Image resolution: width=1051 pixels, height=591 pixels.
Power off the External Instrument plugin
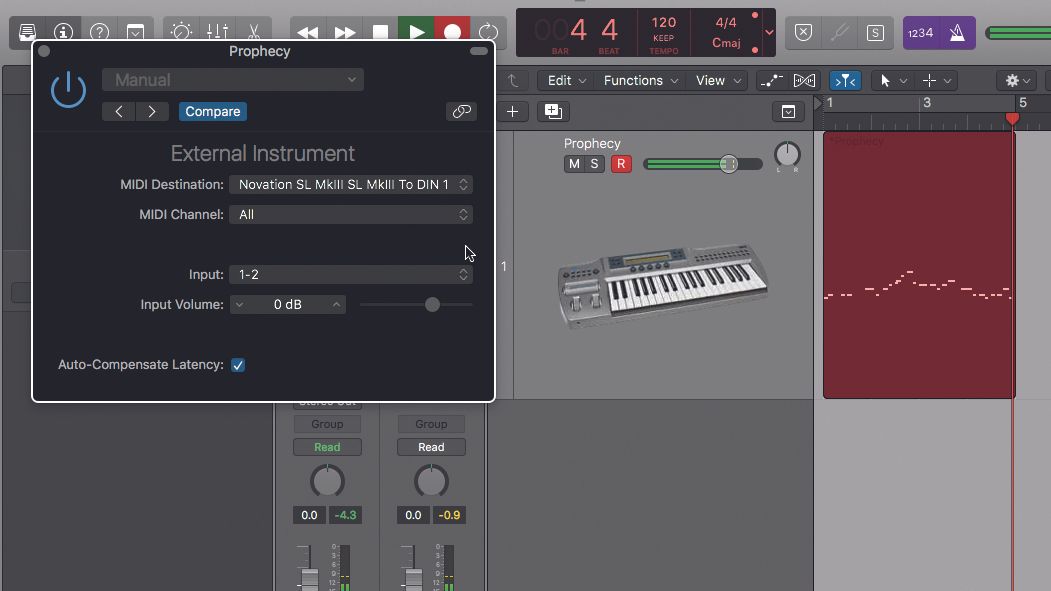pos(68,89)
